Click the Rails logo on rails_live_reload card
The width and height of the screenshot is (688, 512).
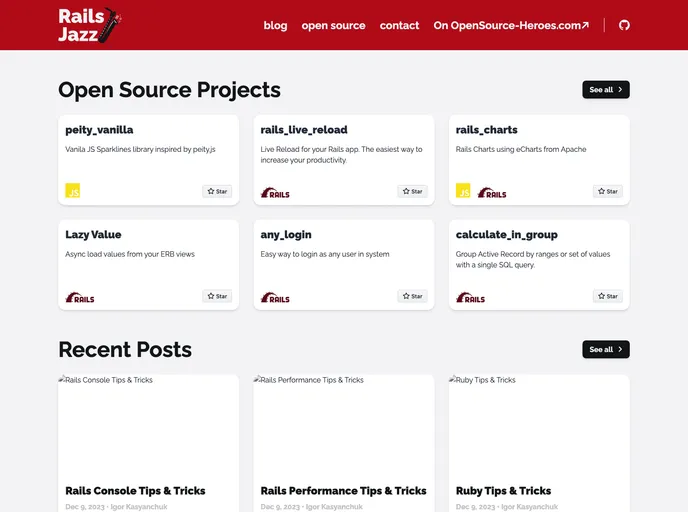coord(275,193)
